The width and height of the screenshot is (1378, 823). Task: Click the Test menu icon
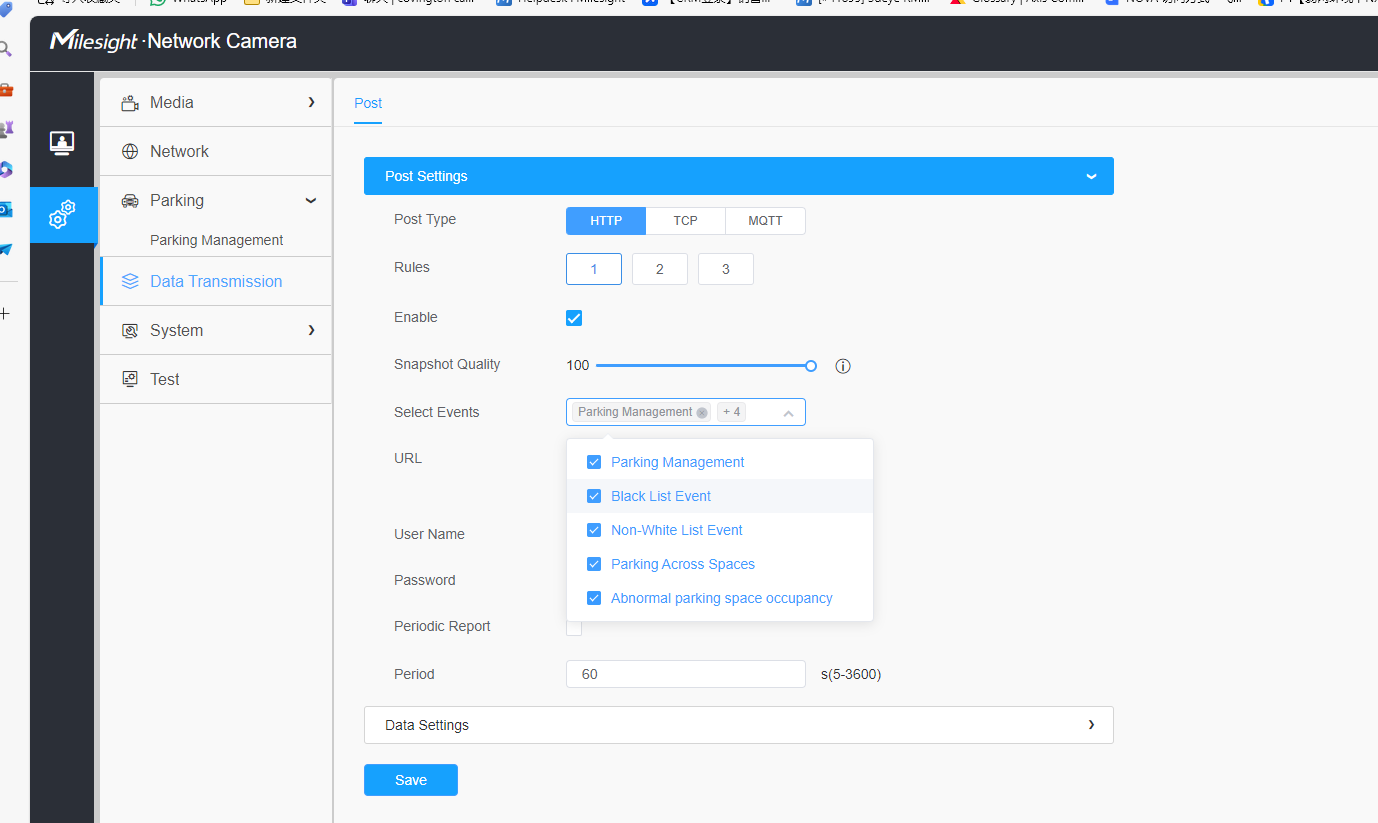130,379
